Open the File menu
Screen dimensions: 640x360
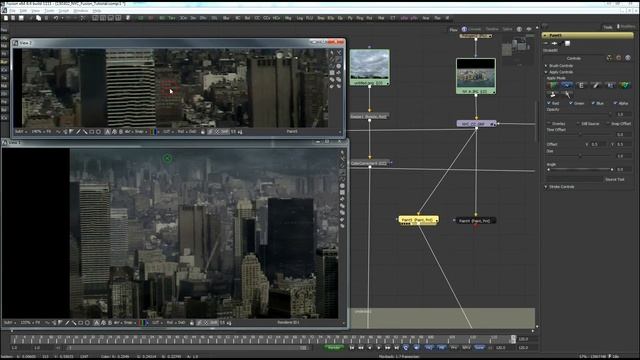[13, 11]
